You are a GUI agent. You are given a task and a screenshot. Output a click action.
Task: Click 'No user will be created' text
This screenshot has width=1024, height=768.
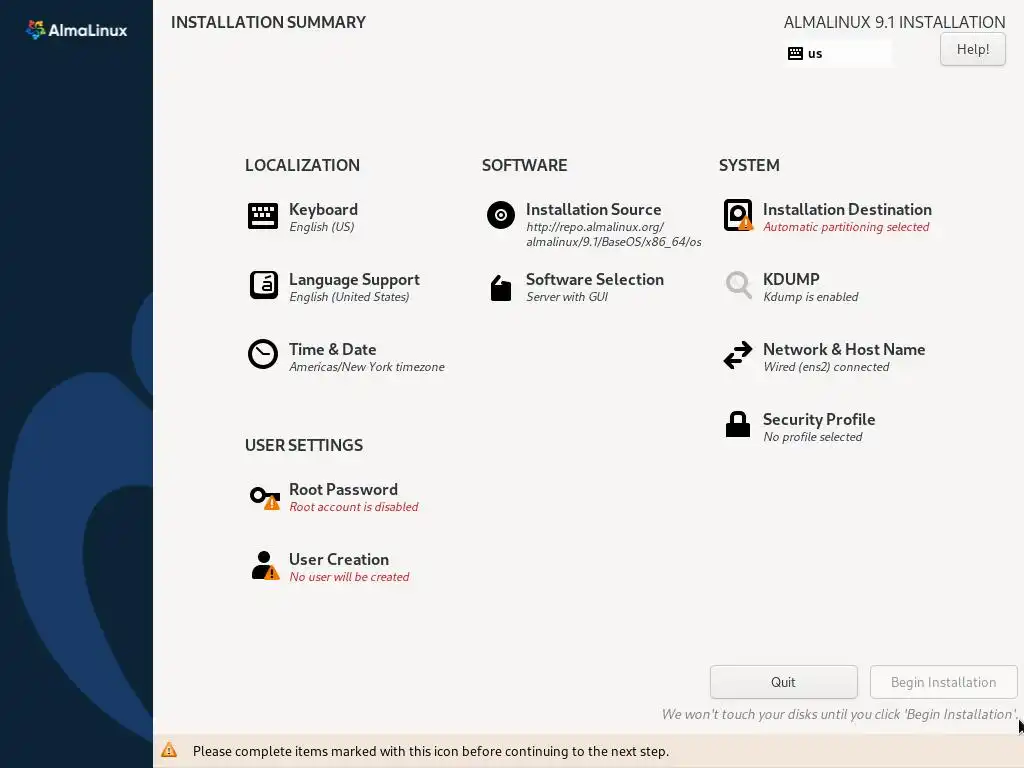[x=349, y=577]
